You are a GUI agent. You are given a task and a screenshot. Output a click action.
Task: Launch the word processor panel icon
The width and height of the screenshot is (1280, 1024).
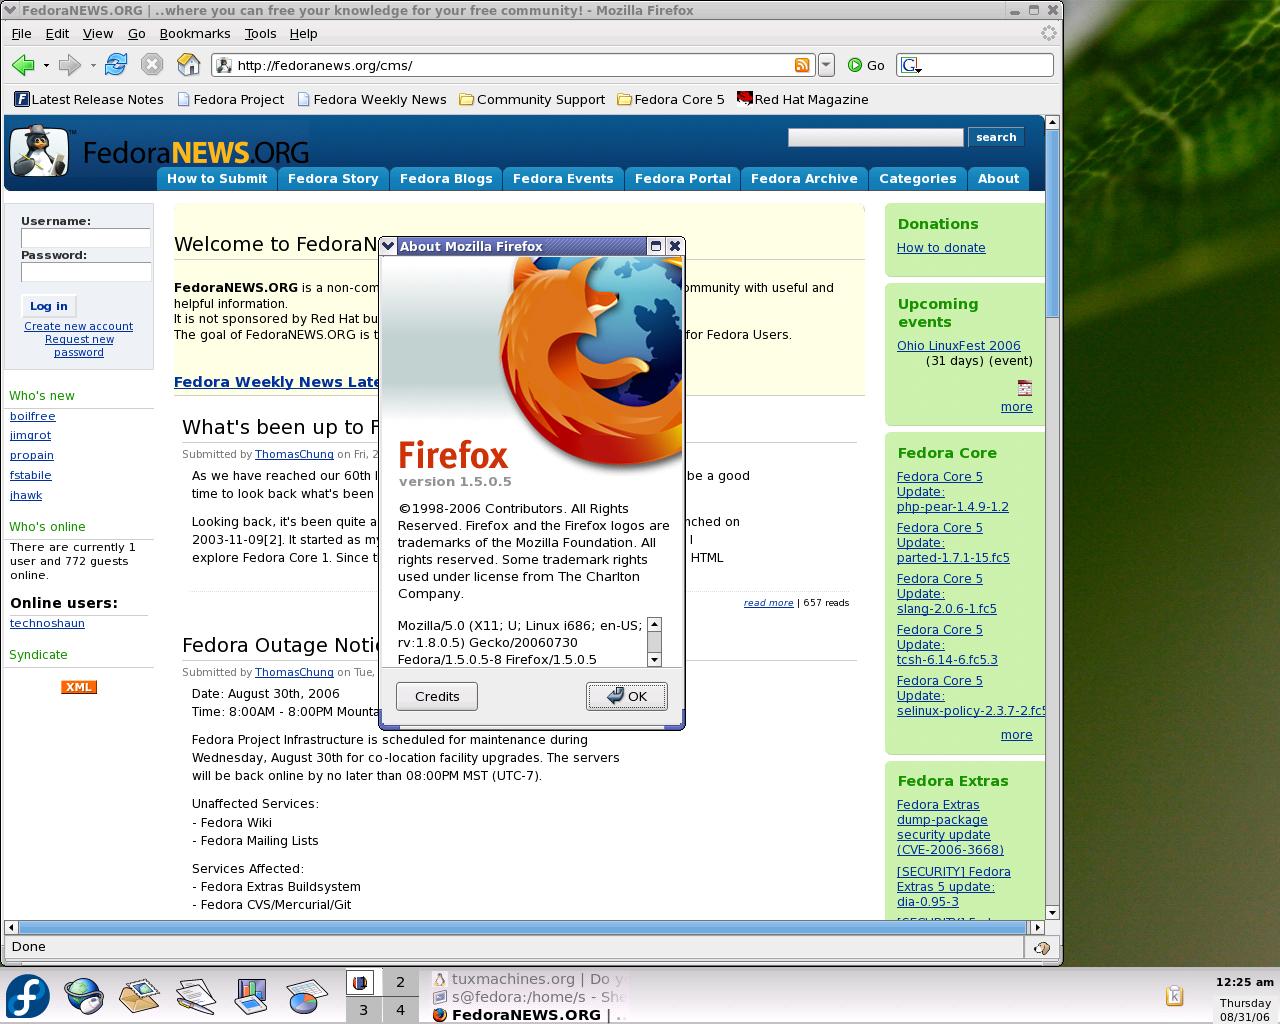pyautogui.click(x=196, y=997)
